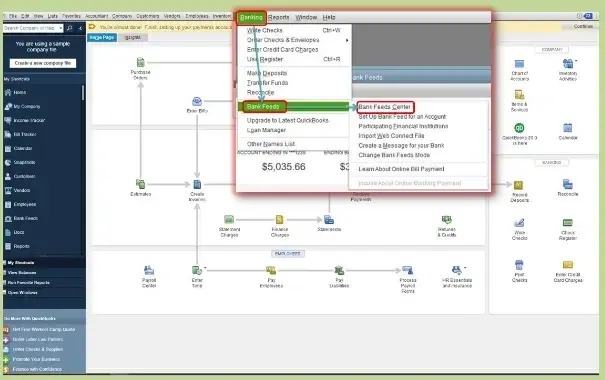Open the Enter Bills icon

[x=197, y=101]
